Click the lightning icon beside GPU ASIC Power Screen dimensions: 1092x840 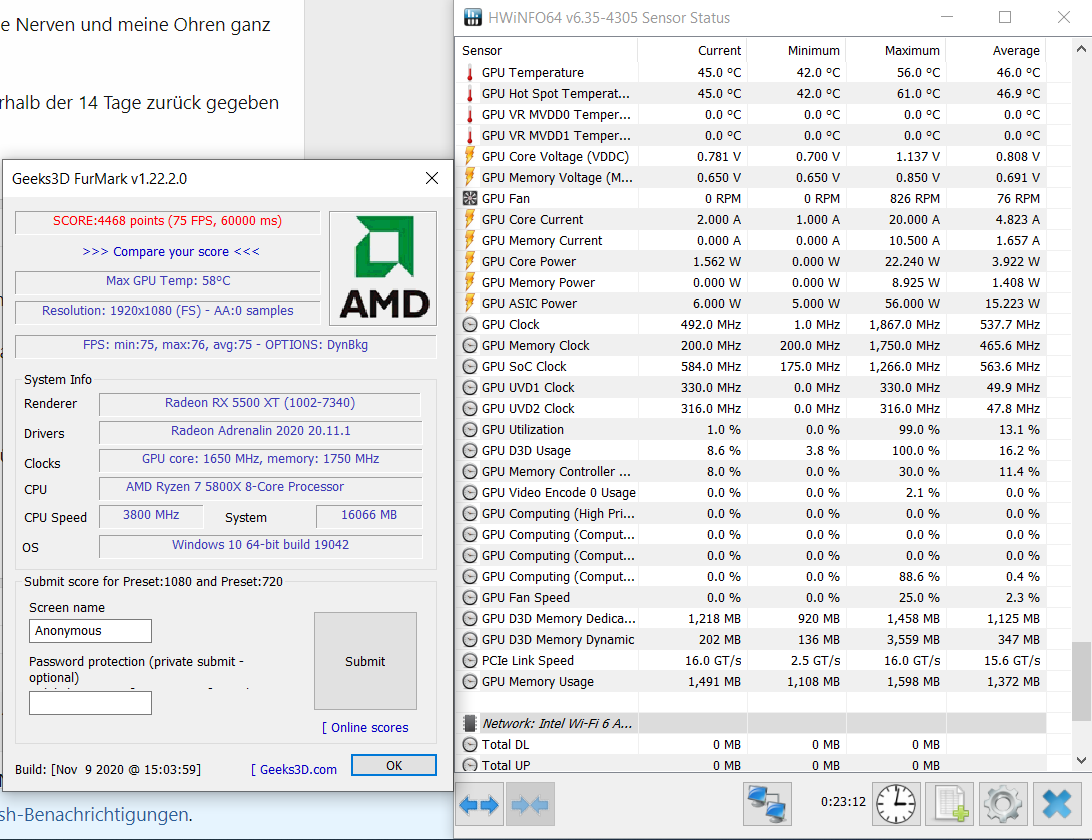coord(470,303)
